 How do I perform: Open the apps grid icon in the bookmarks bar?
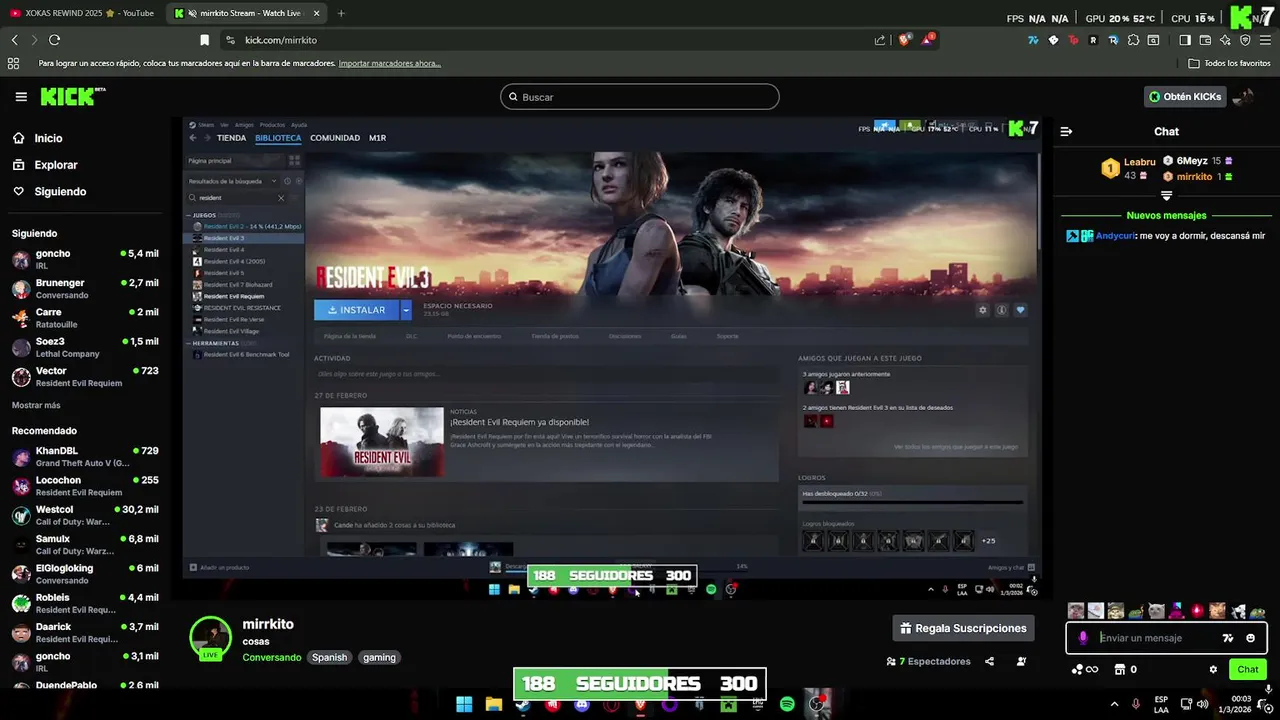[13, 63]
